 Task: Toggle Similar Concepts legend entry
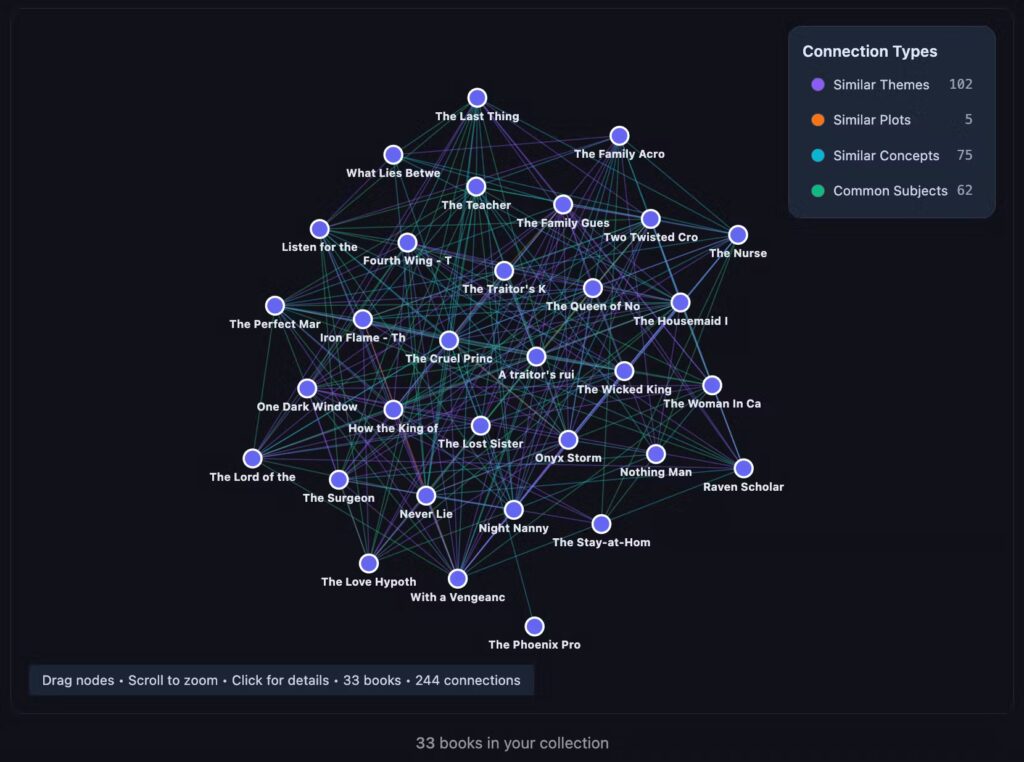click(885, 155)
